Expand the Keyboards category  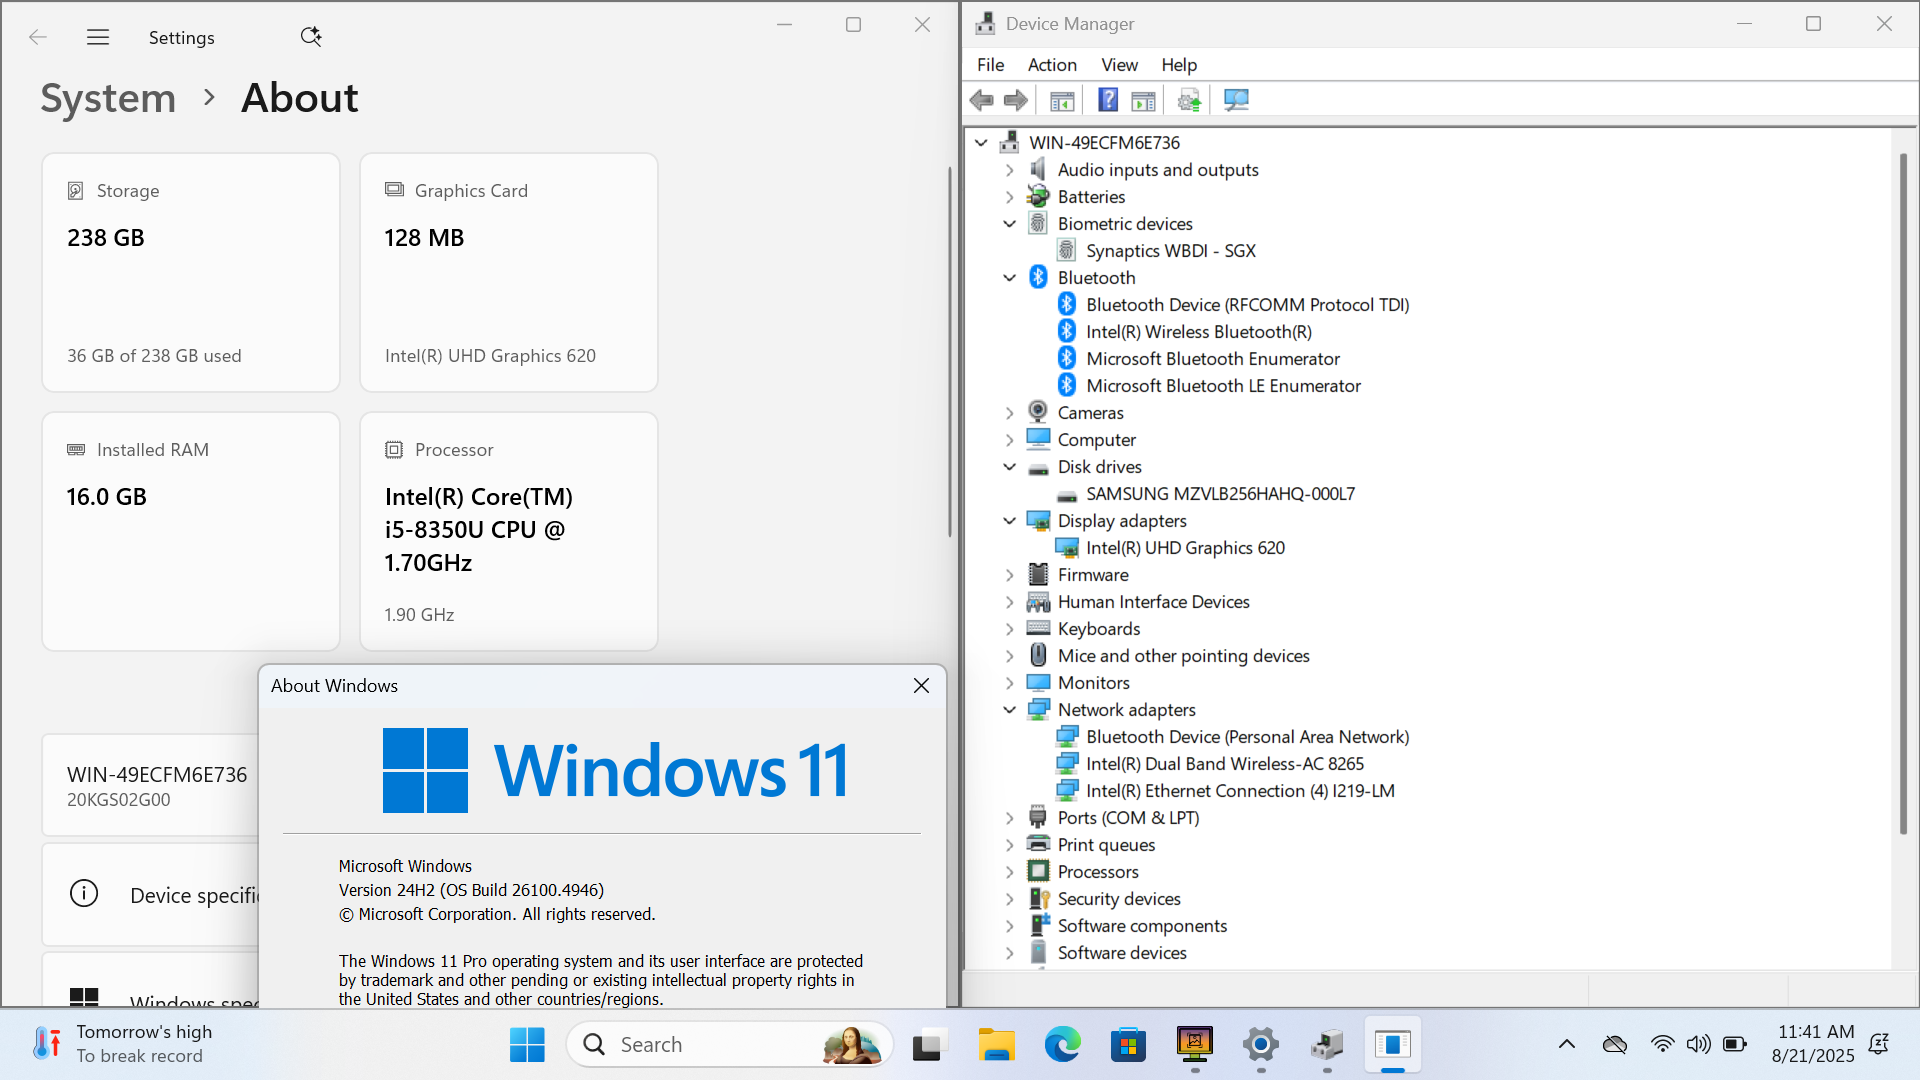click(1010, 629)
